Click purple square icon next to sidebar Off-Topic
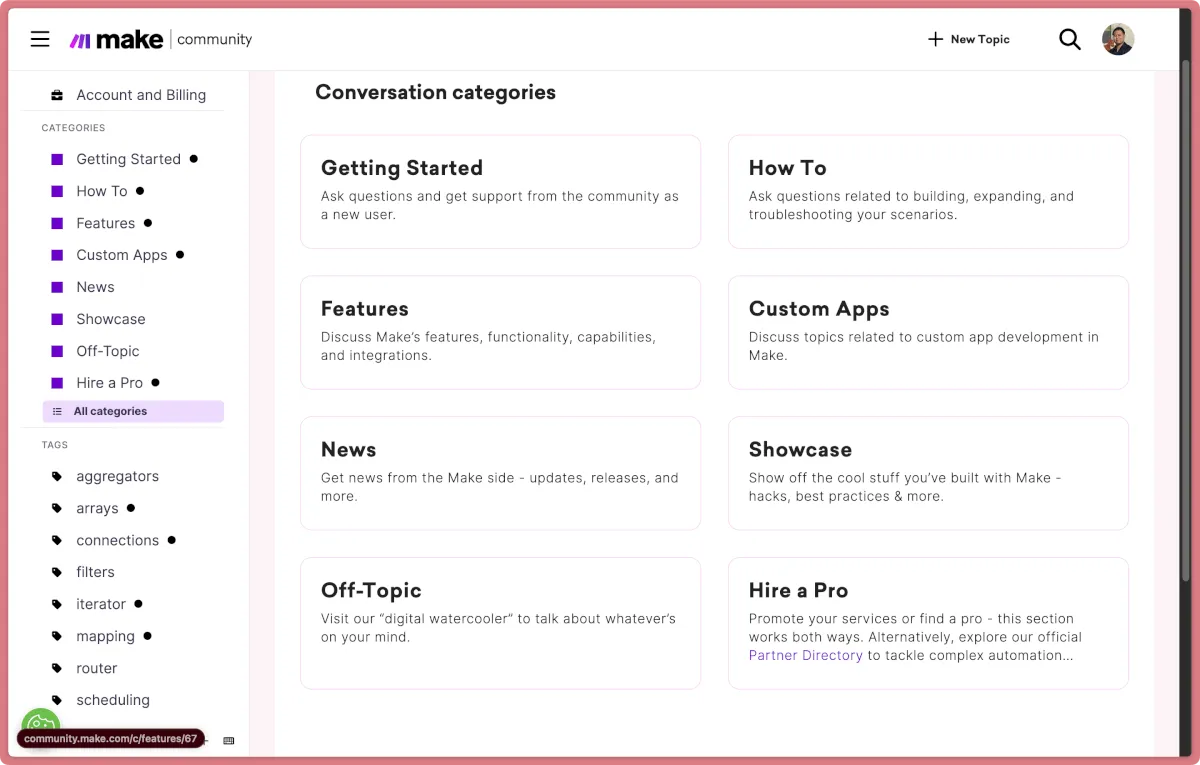1200x765 pixels. click(x=57, y=351)
